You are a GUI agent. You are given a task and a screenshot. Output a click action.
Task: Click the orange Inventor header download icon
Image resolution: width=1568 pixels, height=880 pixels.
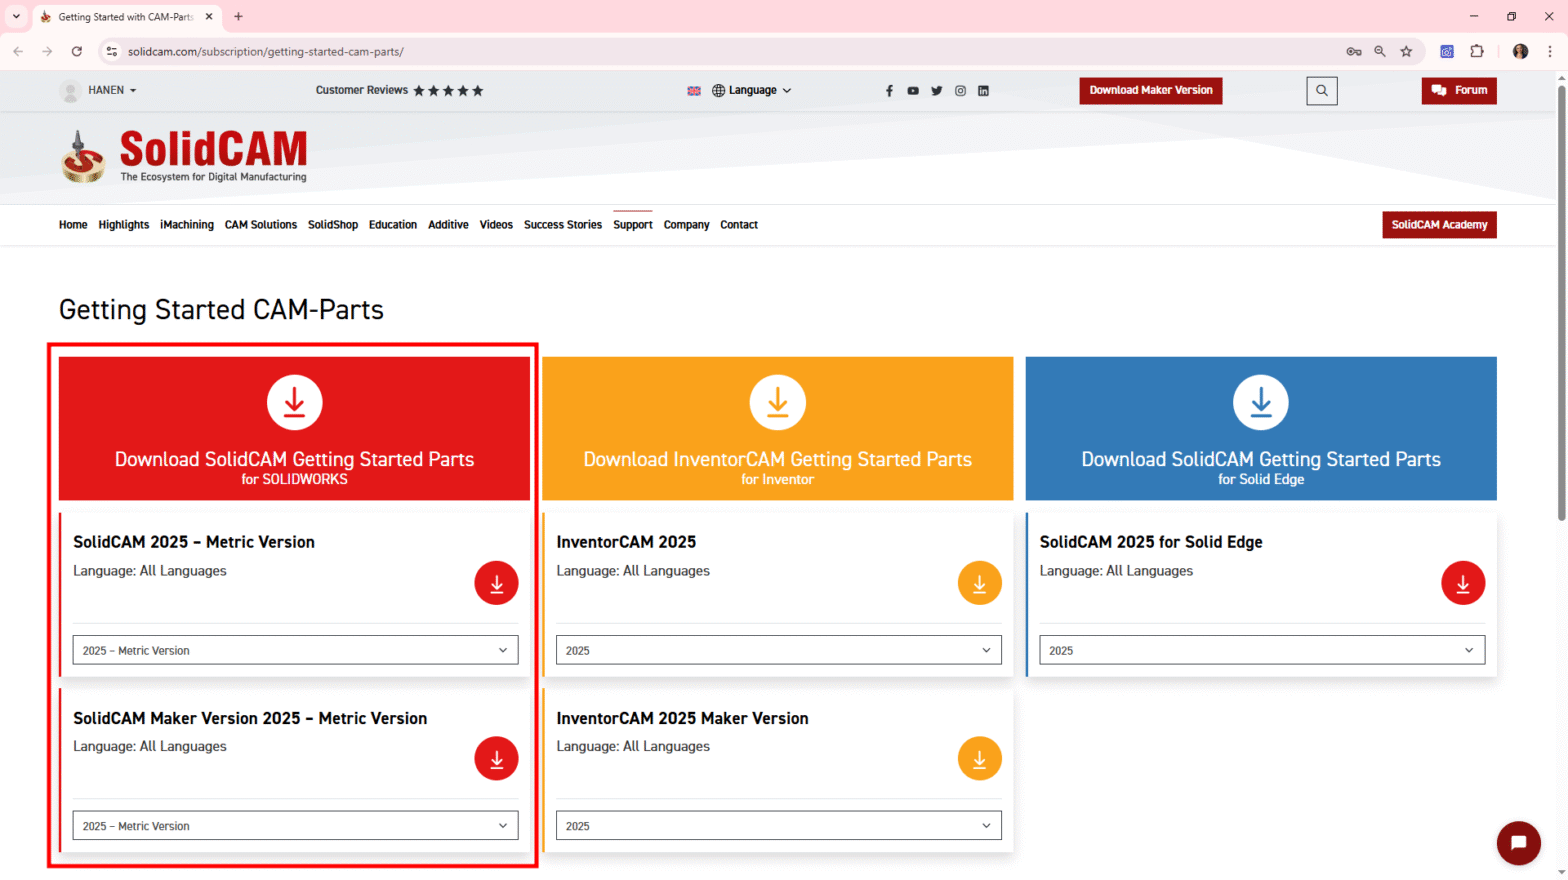pyautogui.click(x=778, y=402)
